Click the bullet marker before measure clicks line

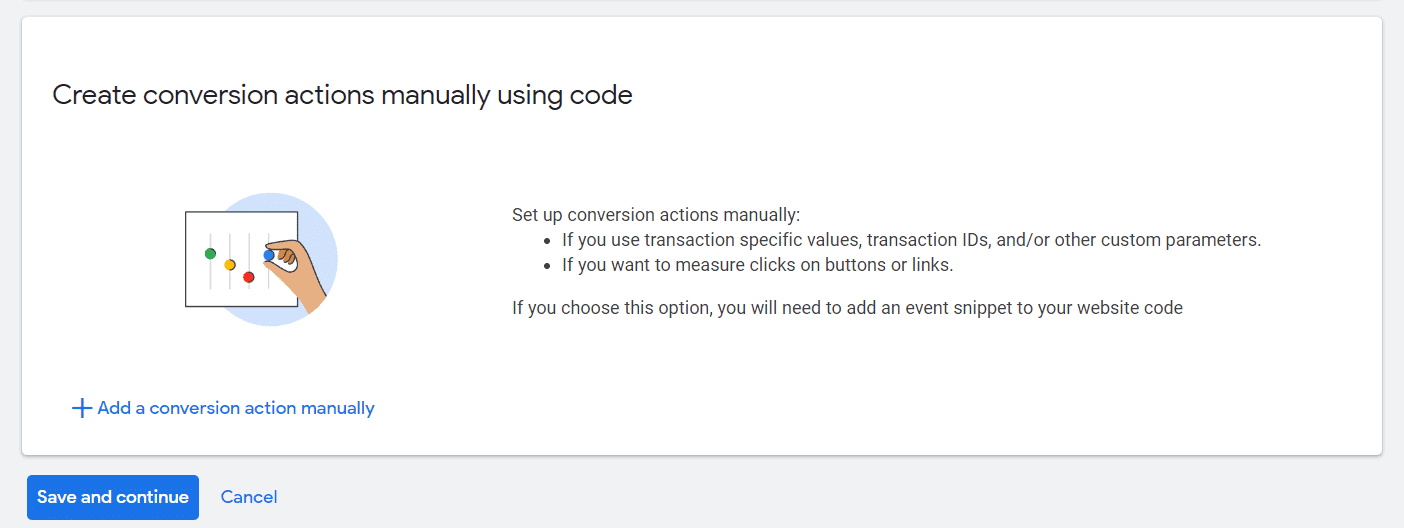(x=547, y=266)
